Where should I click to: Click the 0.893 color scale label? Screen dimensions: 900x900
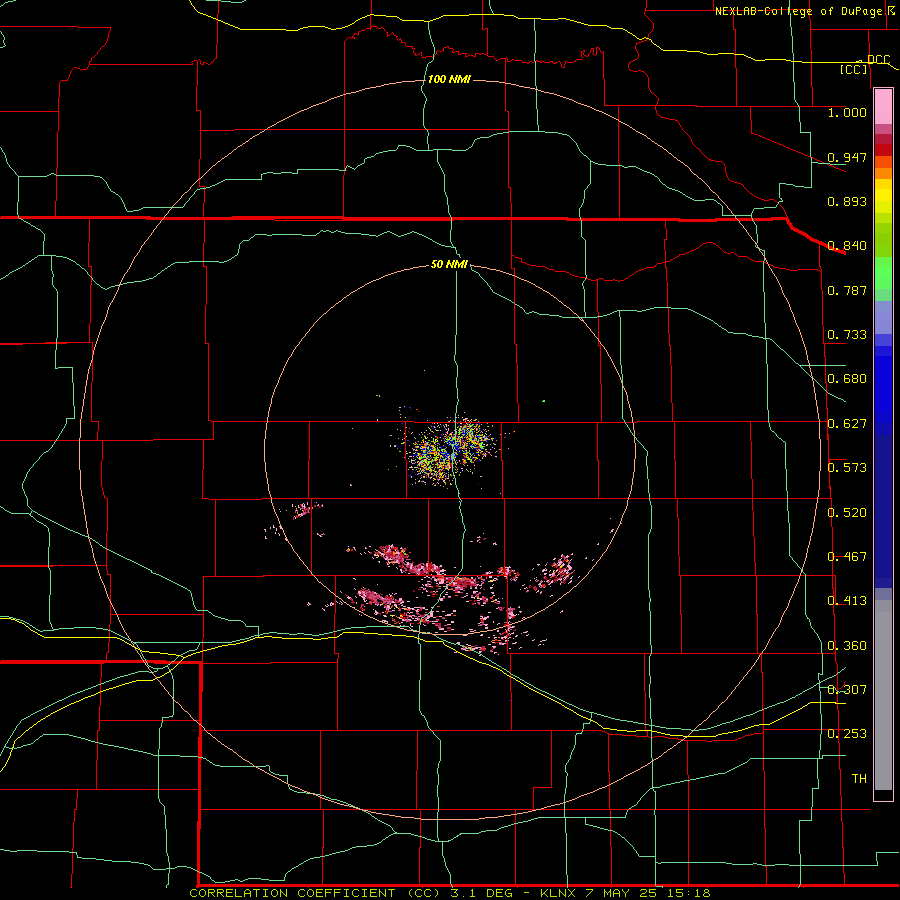847,201
